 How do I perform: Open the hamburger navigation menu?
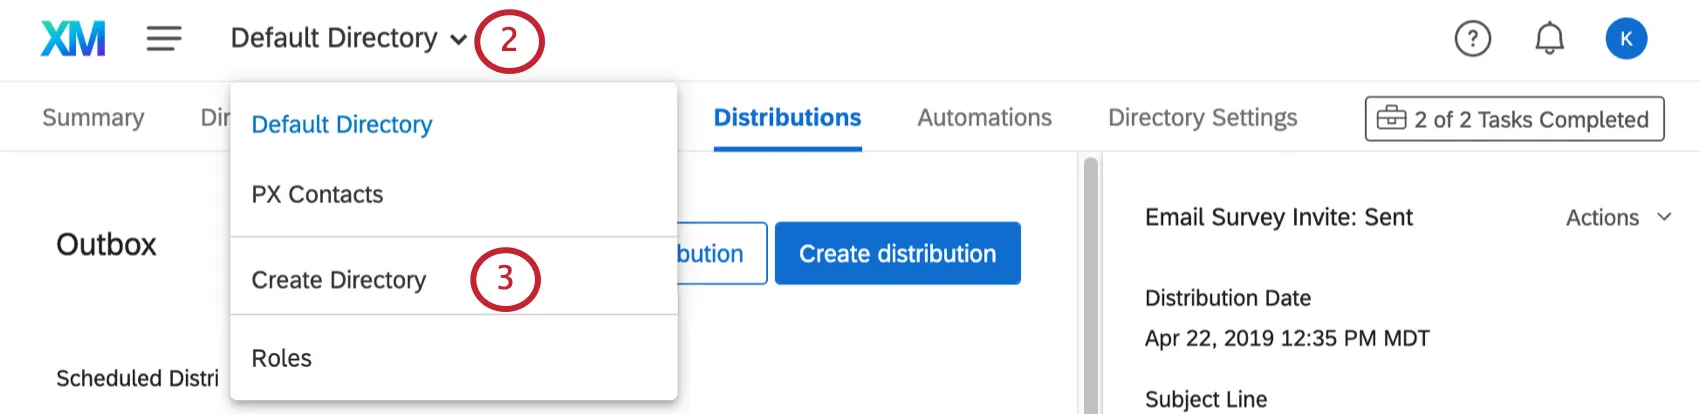coord(164,39)
